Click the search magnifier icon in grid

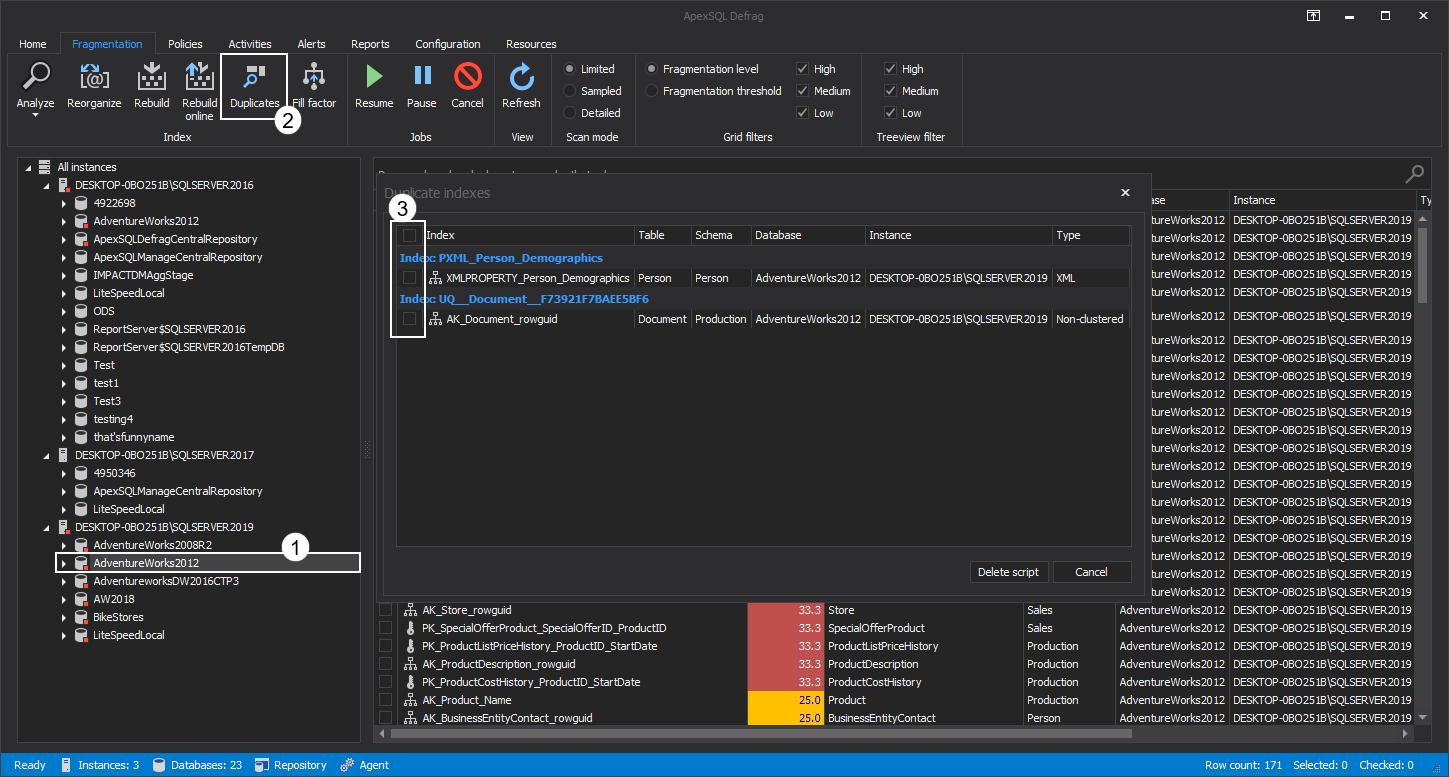pyautogui.click(x=1414, y=174)
